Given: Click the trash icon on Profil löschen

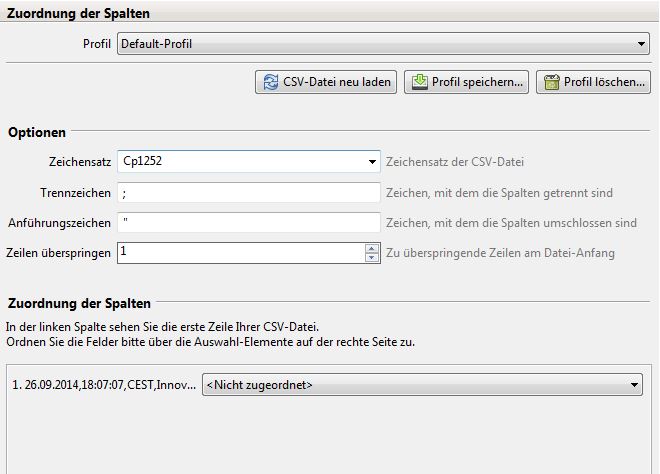Looking at the screenshot, I should tap(550, 82).
